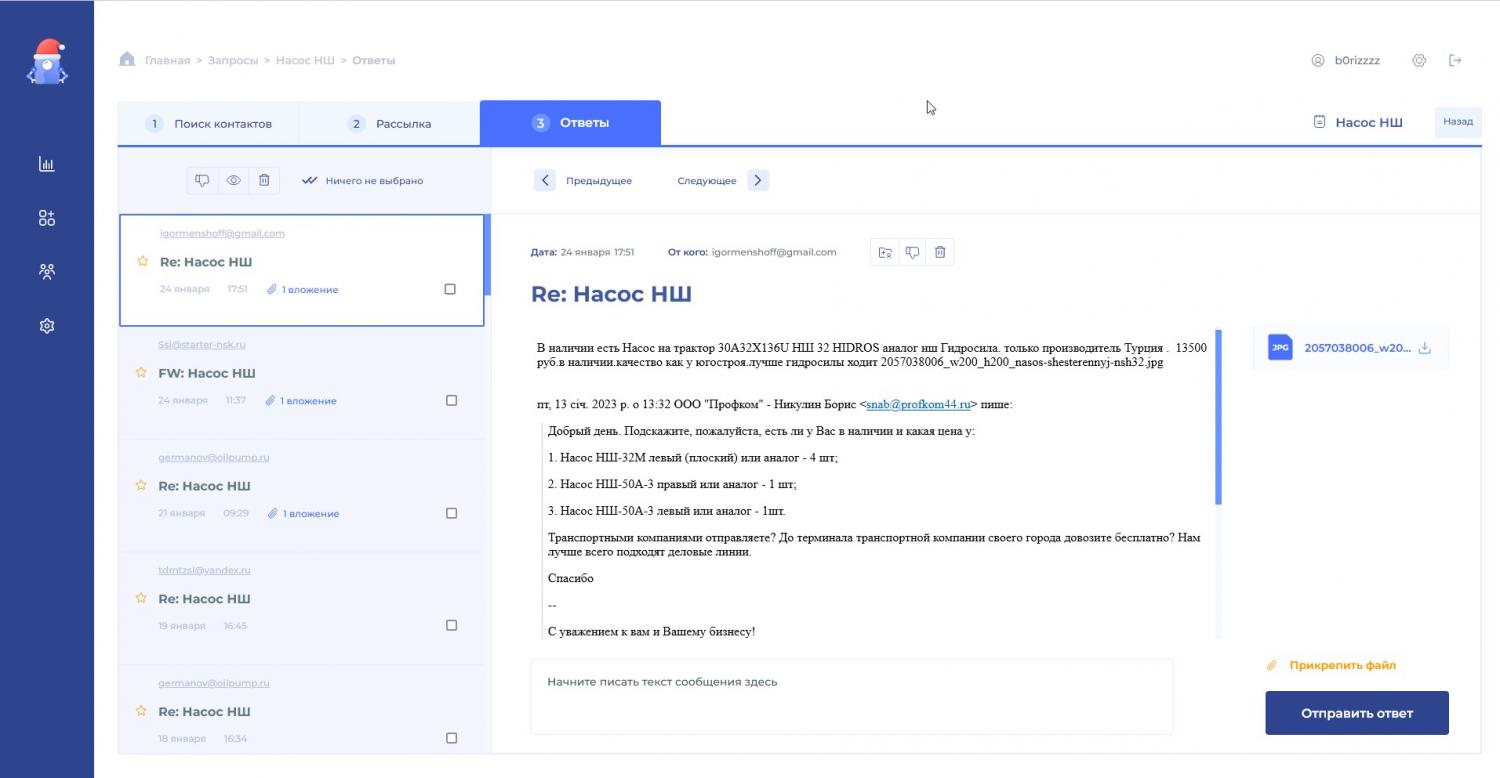Viewport: 1500px width, 778px height.
Task: Check the igormenshoff@gmail.com email checkbox
Action: click(450, 289)
